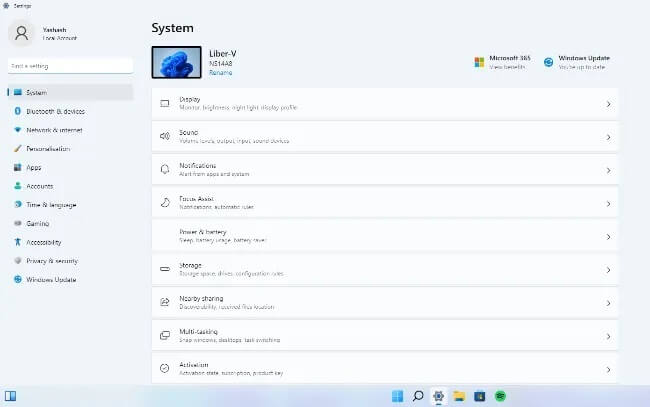Click the desktop wallpaper thumbnail
This screenshot has width=650, height=407.
pyautogui.click(x=177, y=62)
